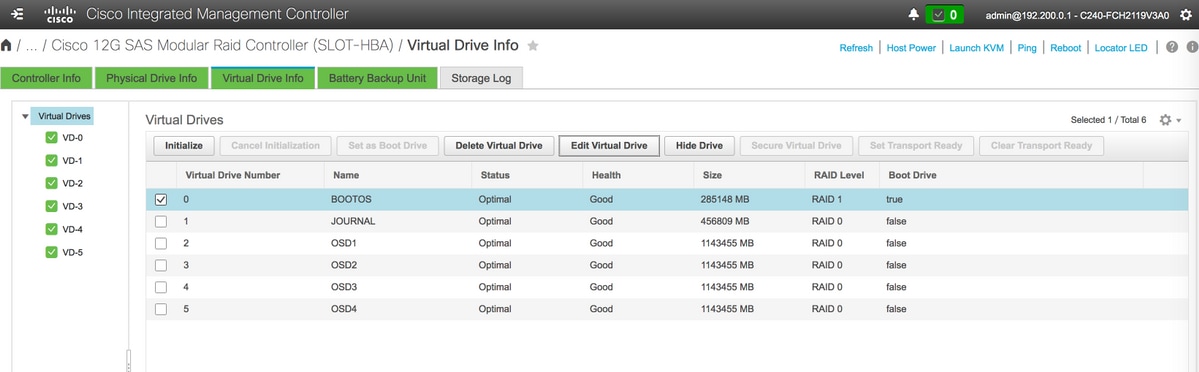Click the Initialize button
The height and width of the screenshot is (372, 1199).
click(x=184, y=145)
